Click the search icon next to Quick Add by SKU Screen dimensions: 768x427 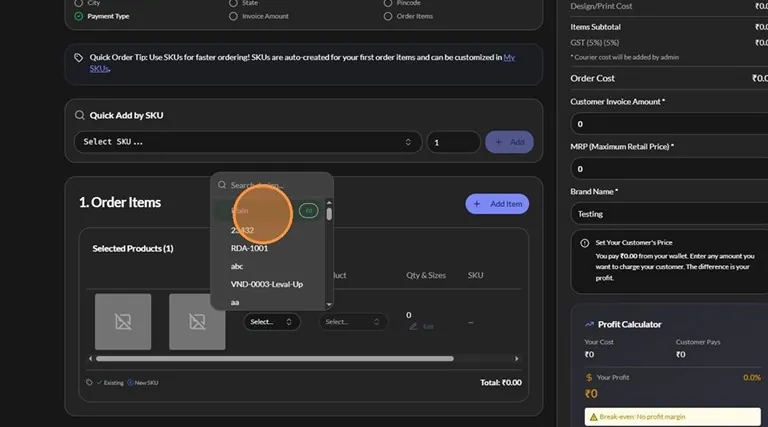click(x=79, y=115)
